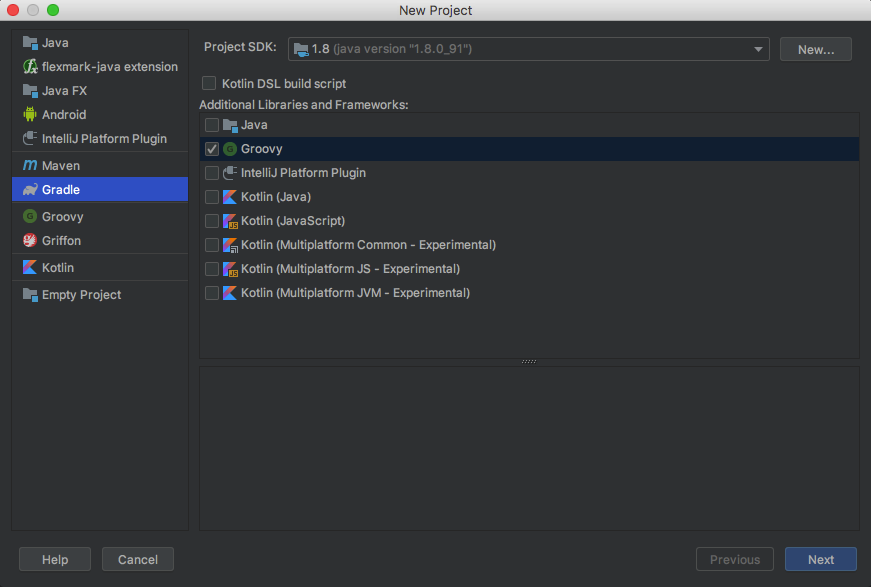Click the Groovy library icon in frameworks list

point(230,149)
